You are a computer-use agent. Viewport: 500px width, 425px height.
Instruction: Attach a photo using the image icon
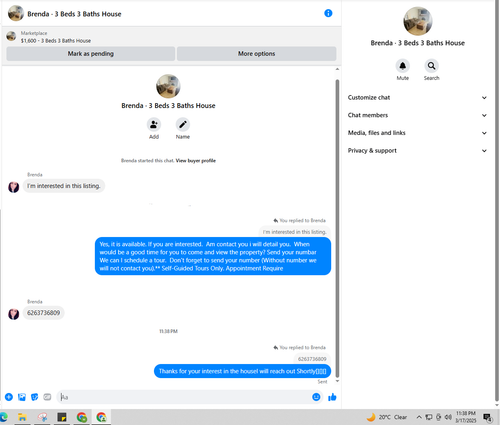click(x=22, y=397)
